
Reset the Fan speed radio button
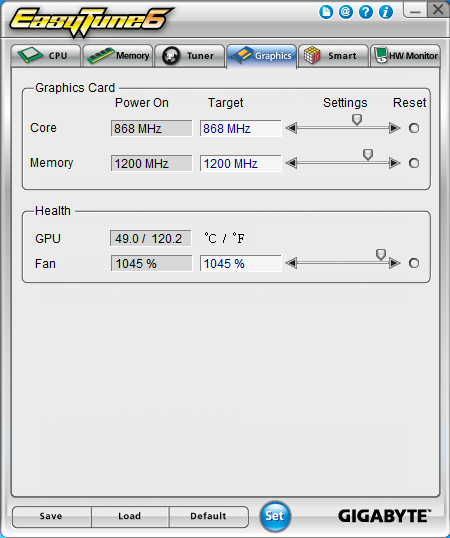tap(414, 263)
